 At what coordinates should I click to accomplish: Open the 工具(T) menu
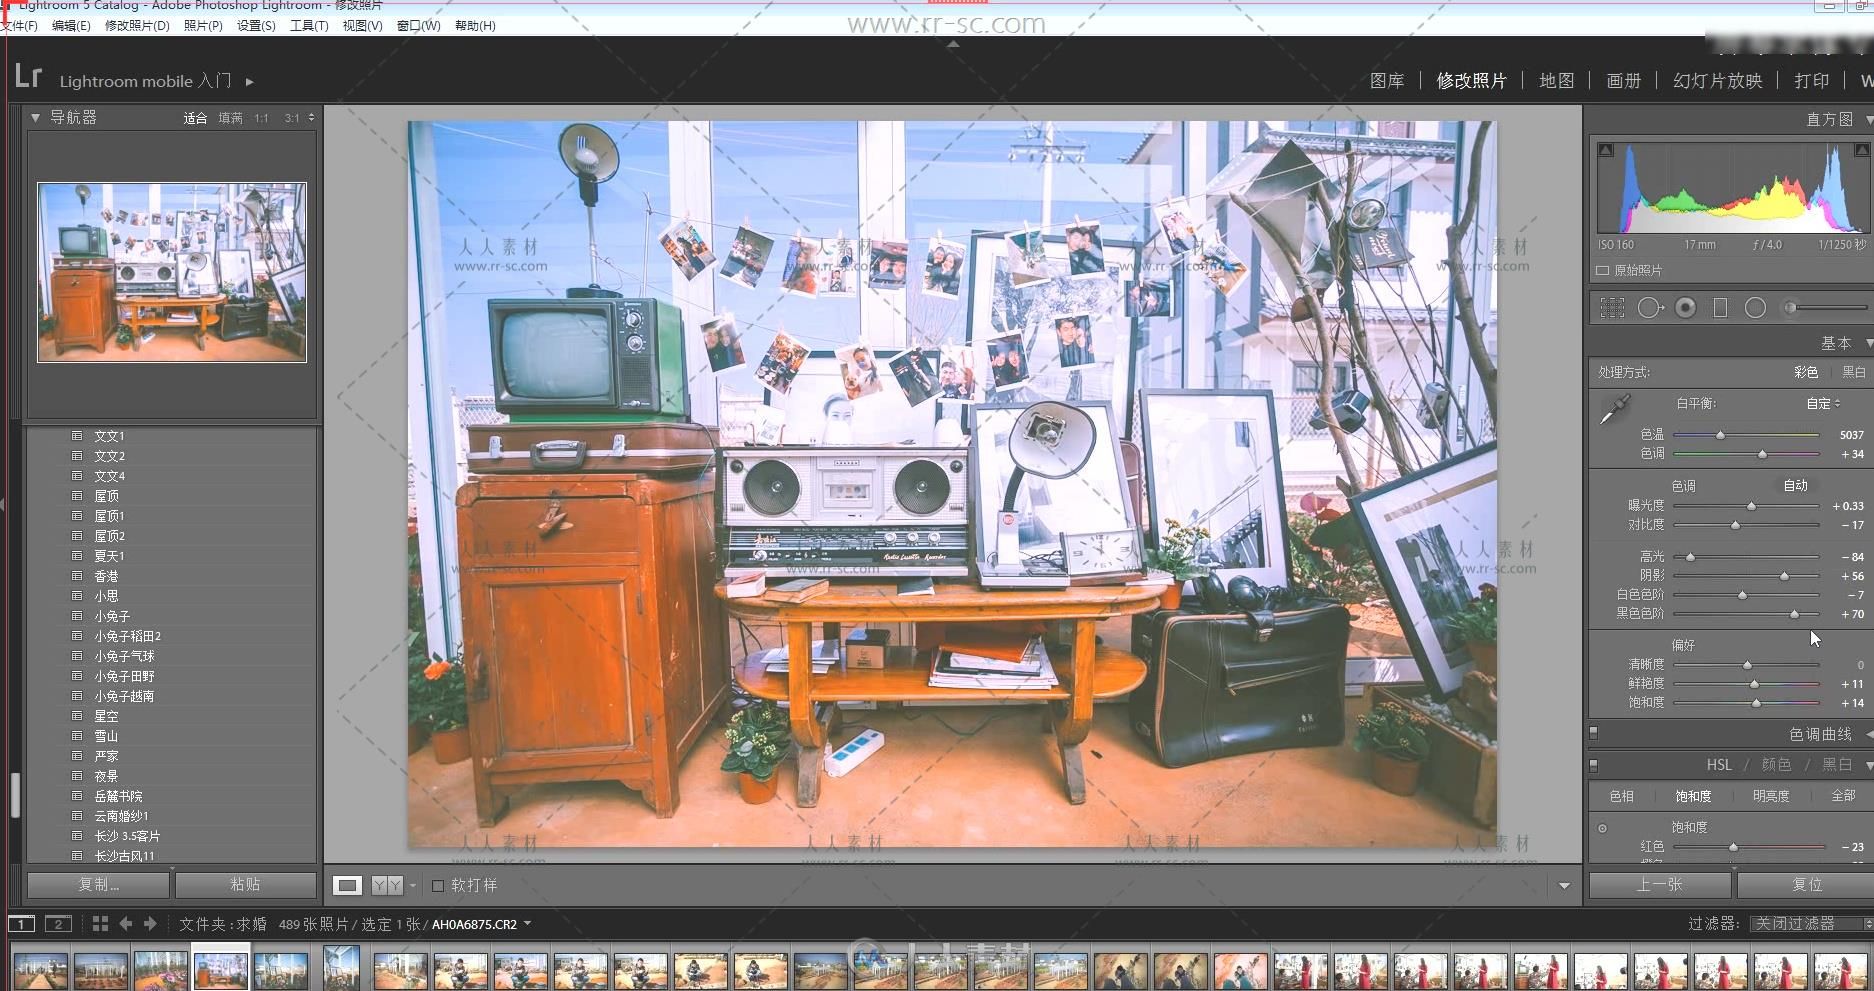tap(309, 26)
